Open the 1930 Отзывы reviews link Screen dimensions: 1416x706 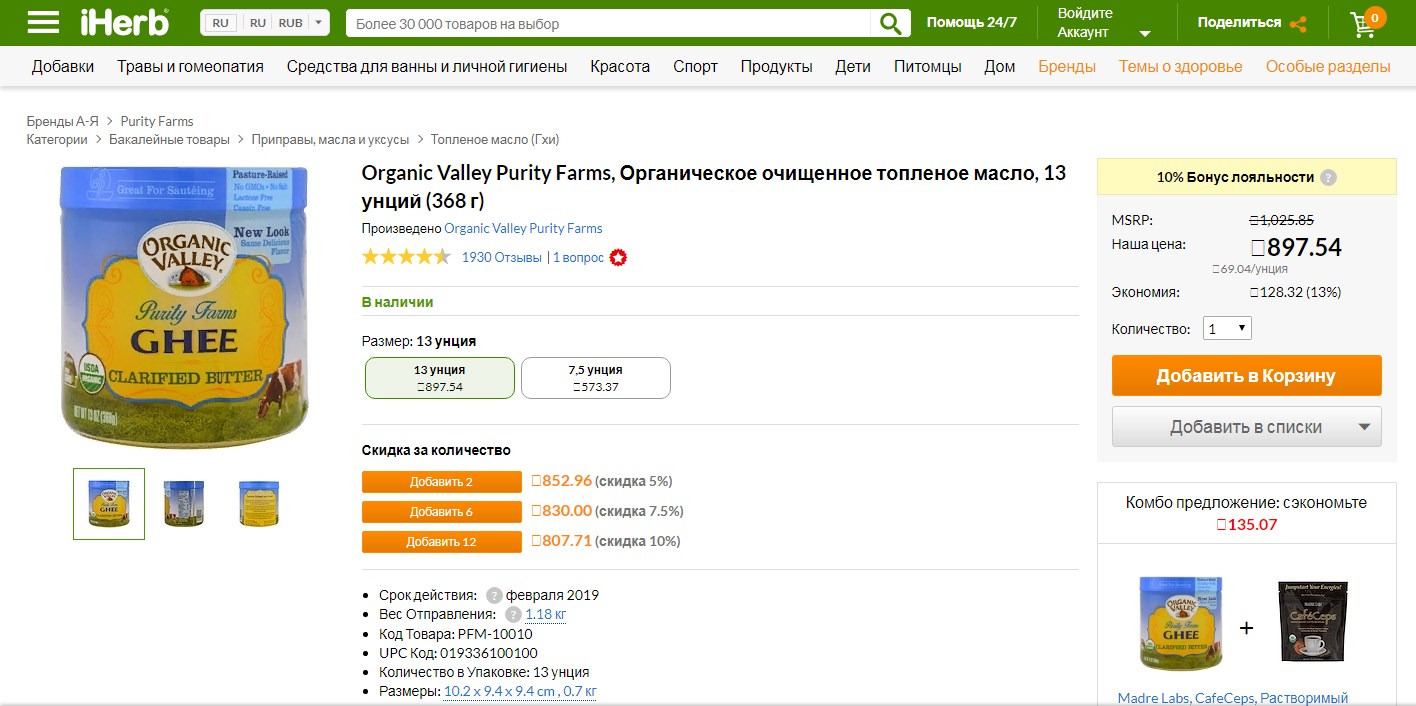click(502, 258)
